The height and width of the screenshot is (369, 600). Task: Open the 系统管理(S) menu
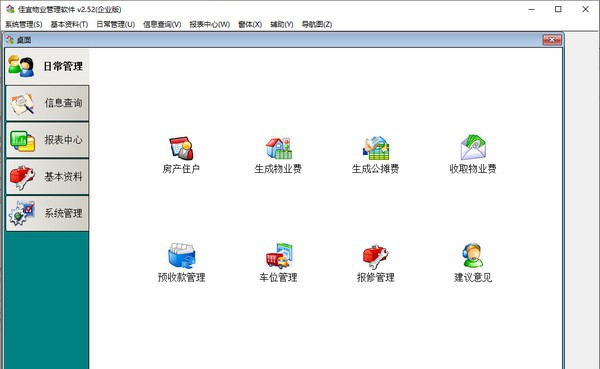(23, 24)
